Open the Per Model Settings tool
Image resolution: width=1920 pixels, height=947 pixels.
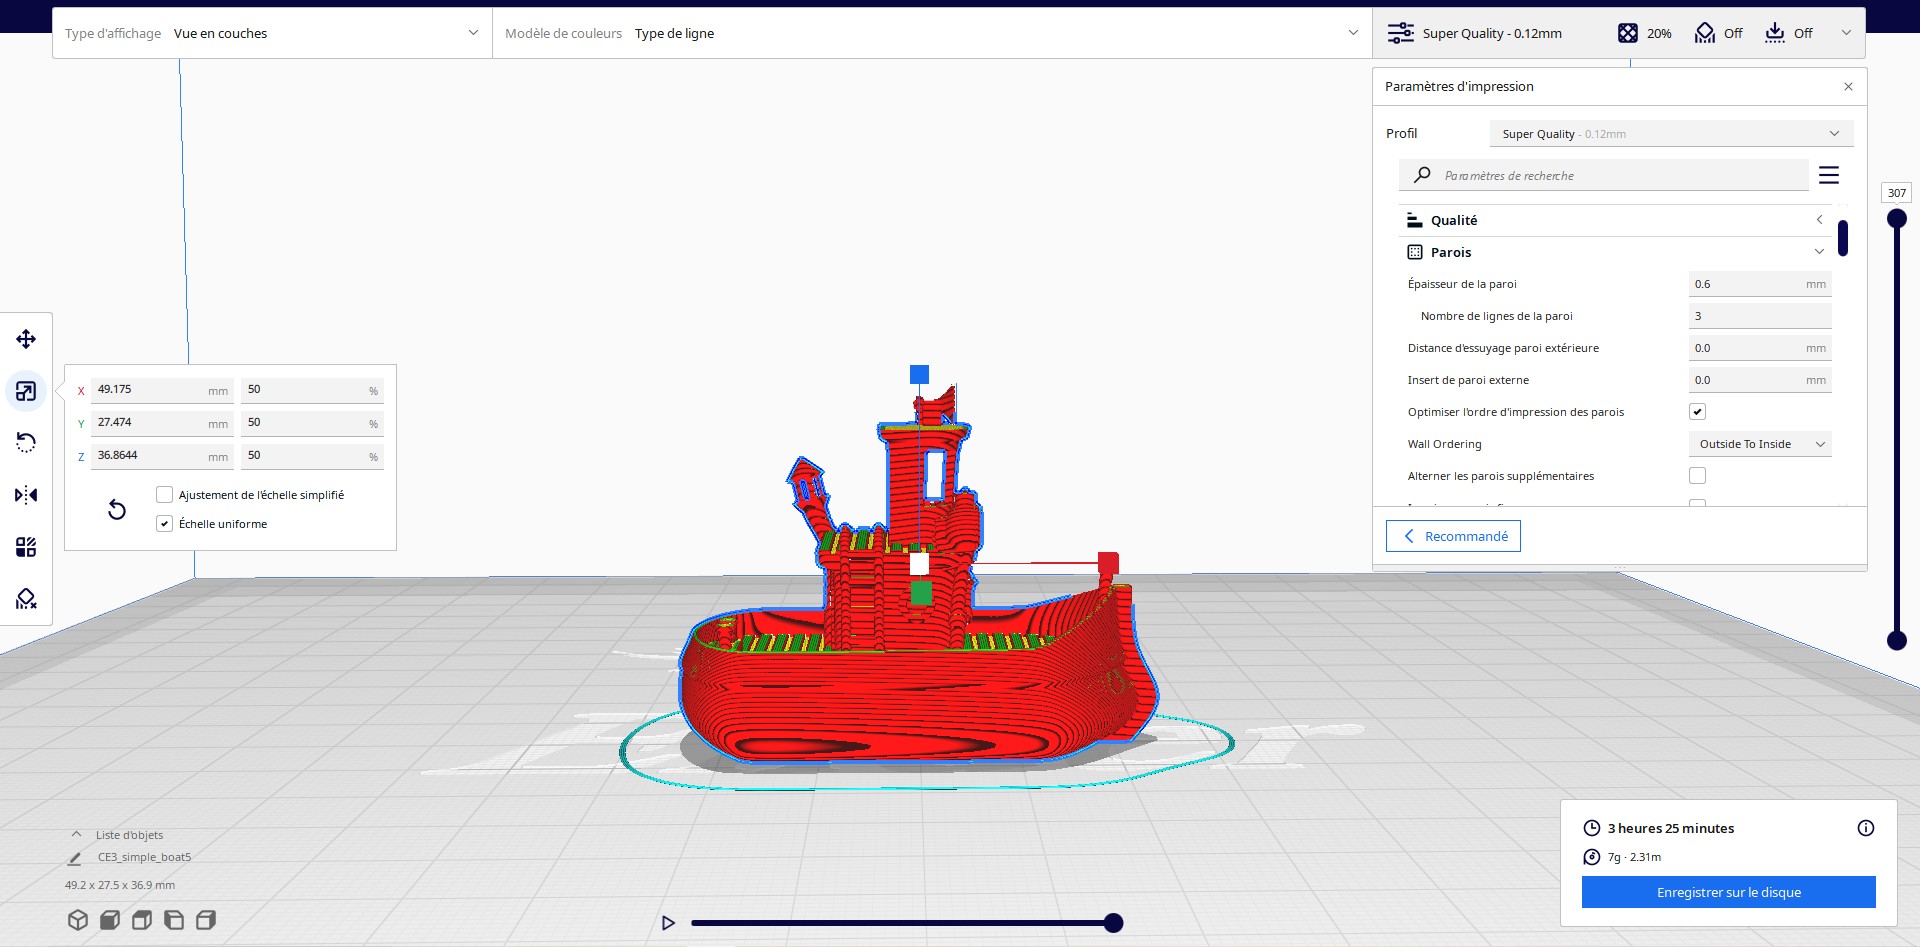coord(26,547)
